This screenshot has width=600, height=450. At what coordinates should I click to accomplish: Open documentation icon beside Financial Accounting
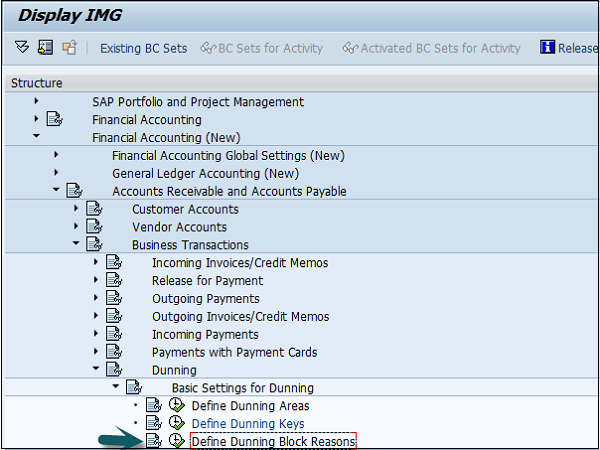(x=54, y=120)
